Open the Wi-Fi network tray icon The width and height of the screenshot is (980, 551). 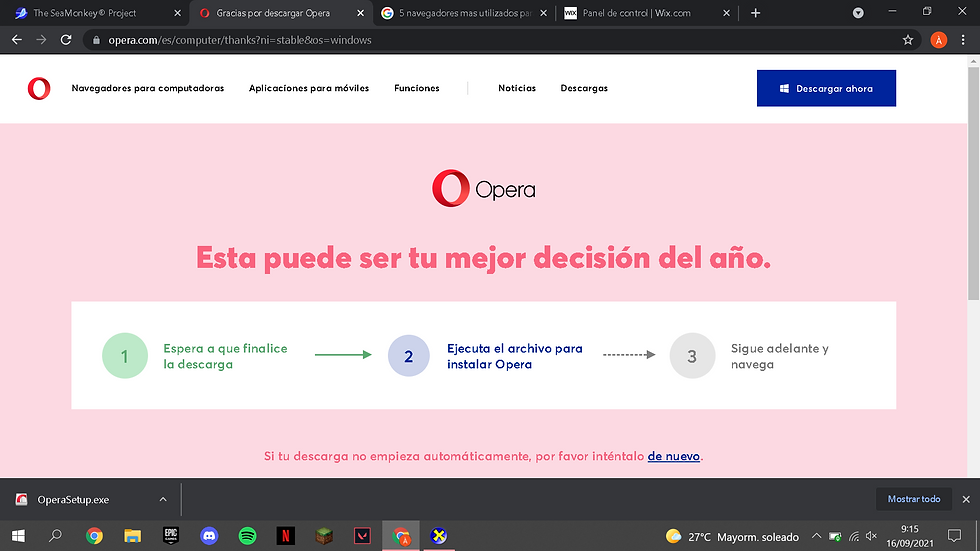[854, 536]
